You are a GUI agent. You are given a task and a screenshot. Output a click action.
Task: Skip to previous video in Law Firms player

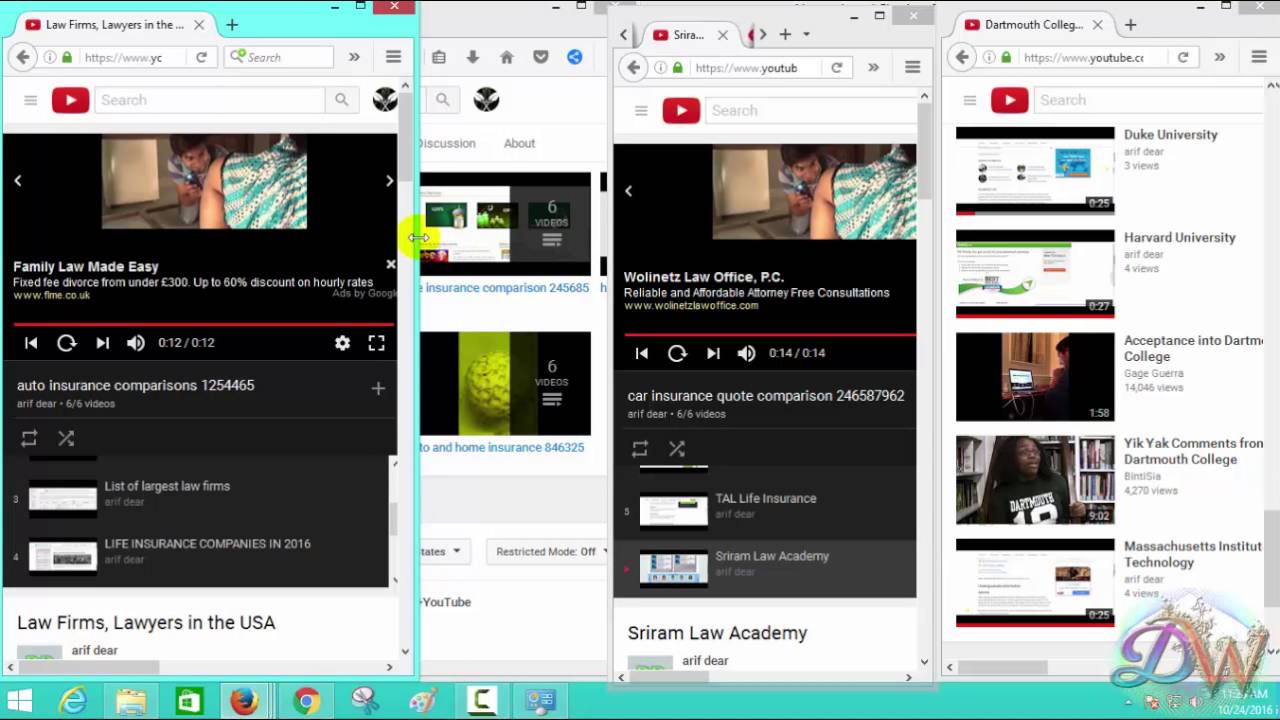click(x=31, y=342)
